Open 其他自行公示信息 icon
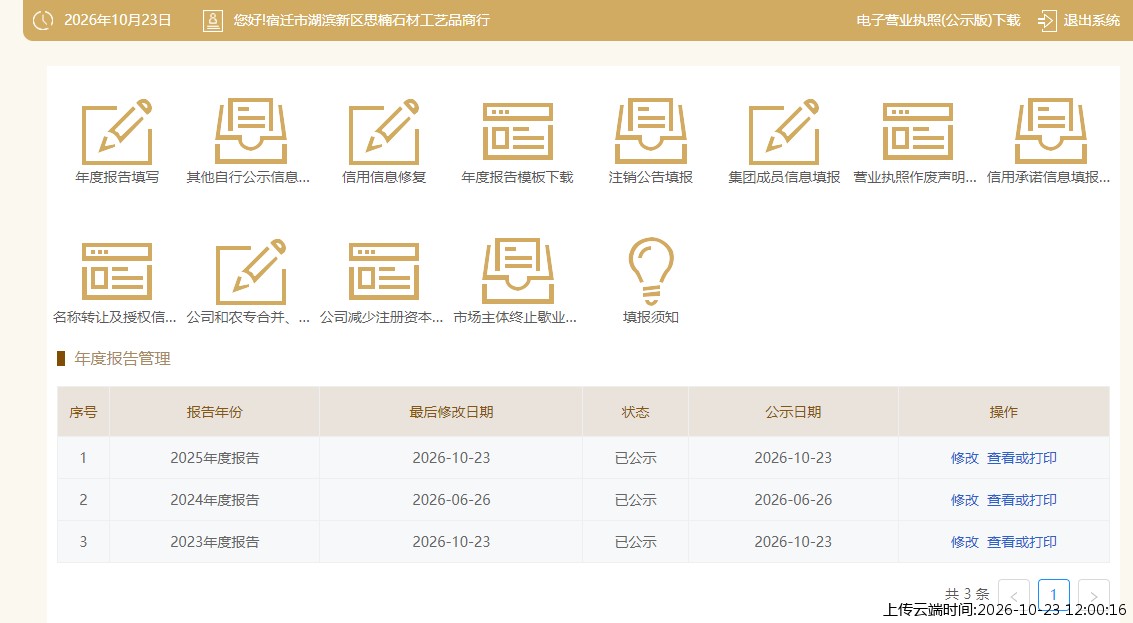The width and height of the screenshot is (1133, 623). (x=250, y=132)
